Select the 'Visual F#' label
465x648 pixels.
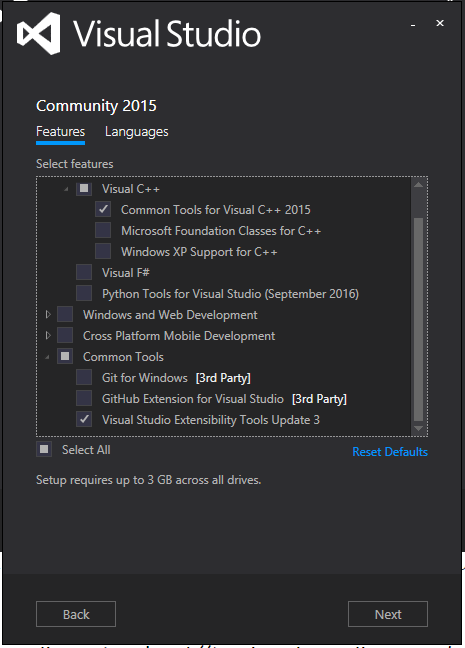(126, 273)
